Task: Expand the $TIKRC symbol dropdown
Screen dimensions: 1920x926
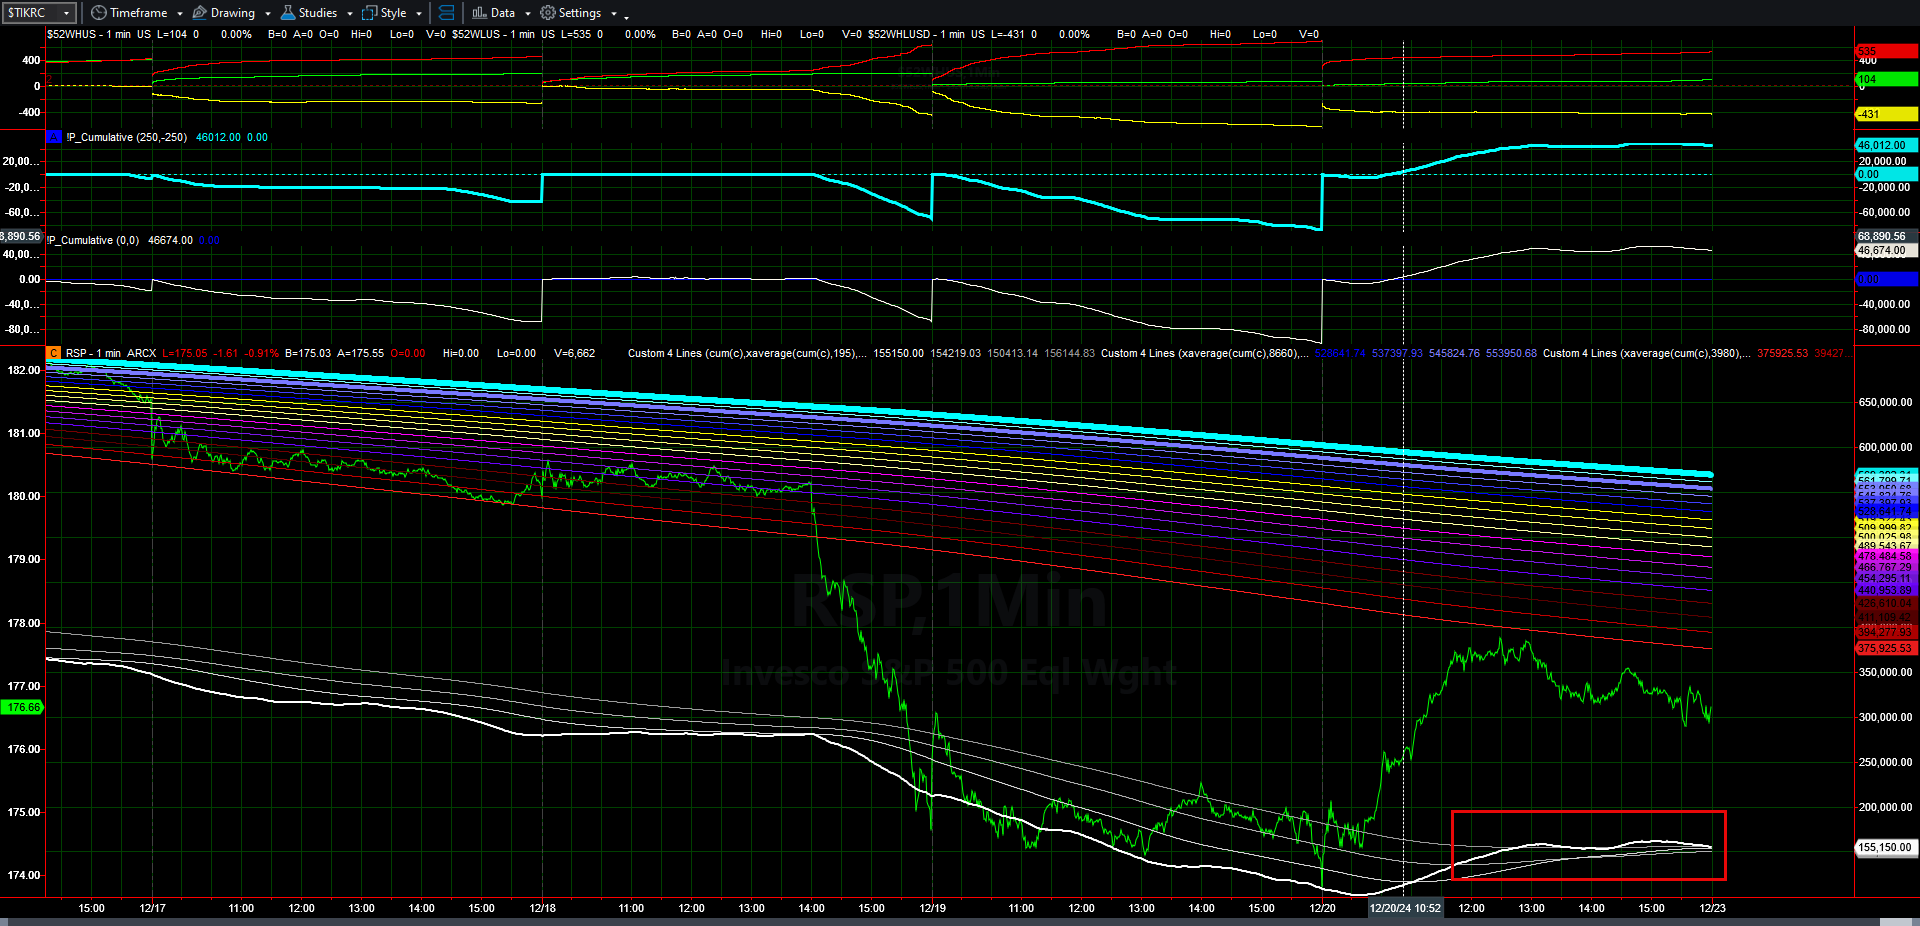Action: [66, 13]
